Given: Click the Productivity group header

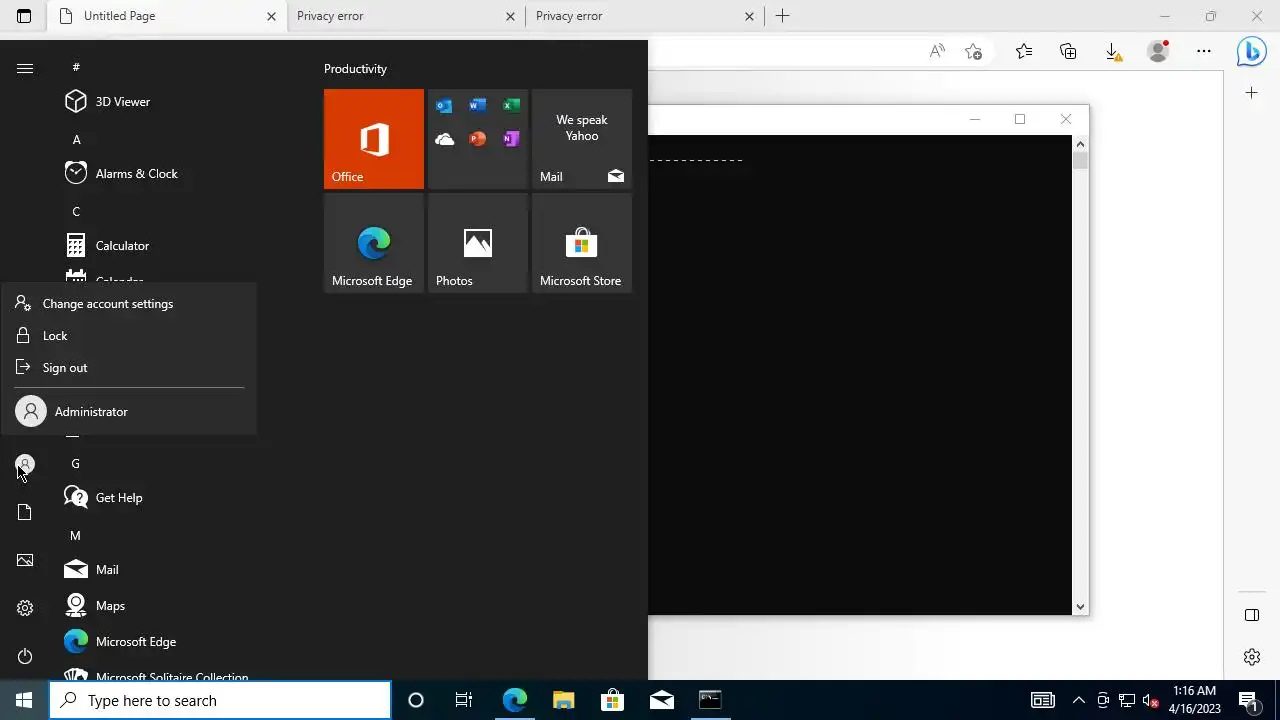Looking at the screenshot, I should pyautogui.click(x=355, y=69).
